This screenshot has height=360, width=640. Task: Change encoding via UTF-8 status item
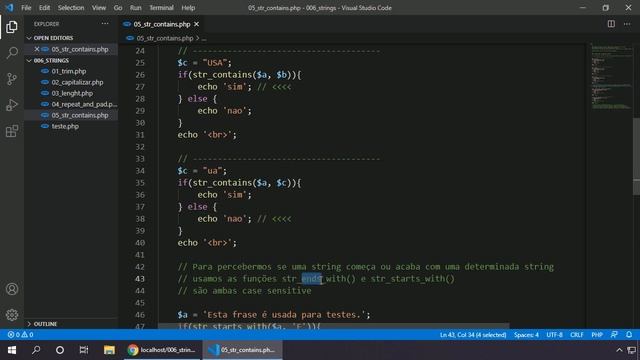click(x=554, y=335)
